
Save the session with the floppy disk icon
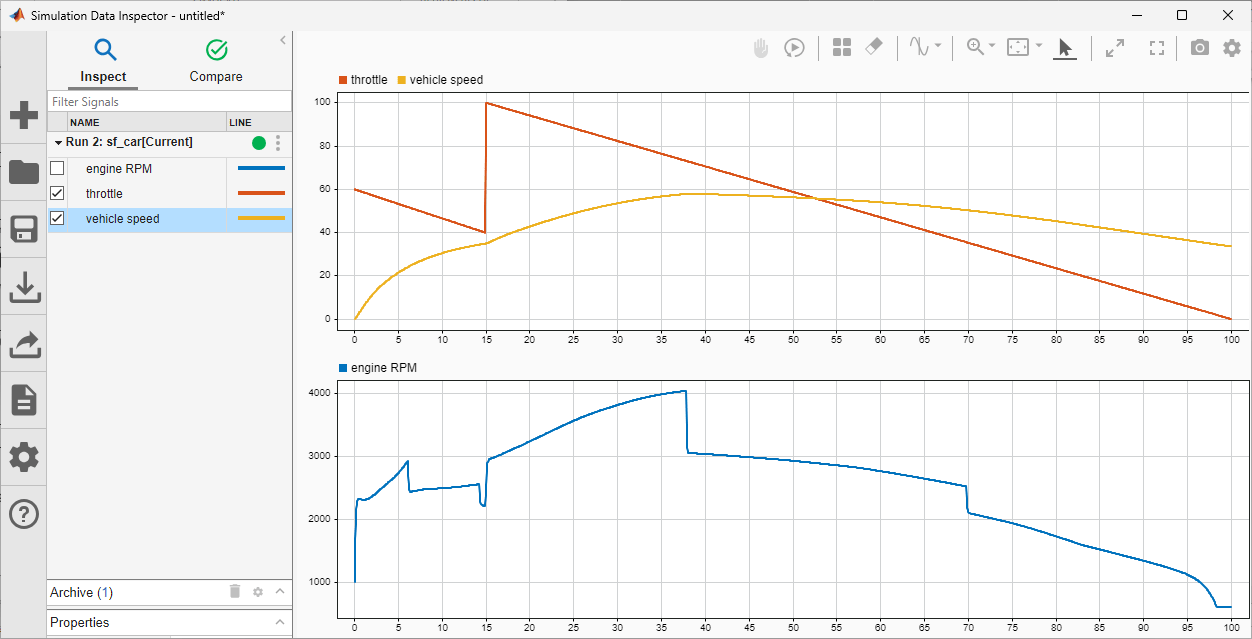(x=24, y=229)
